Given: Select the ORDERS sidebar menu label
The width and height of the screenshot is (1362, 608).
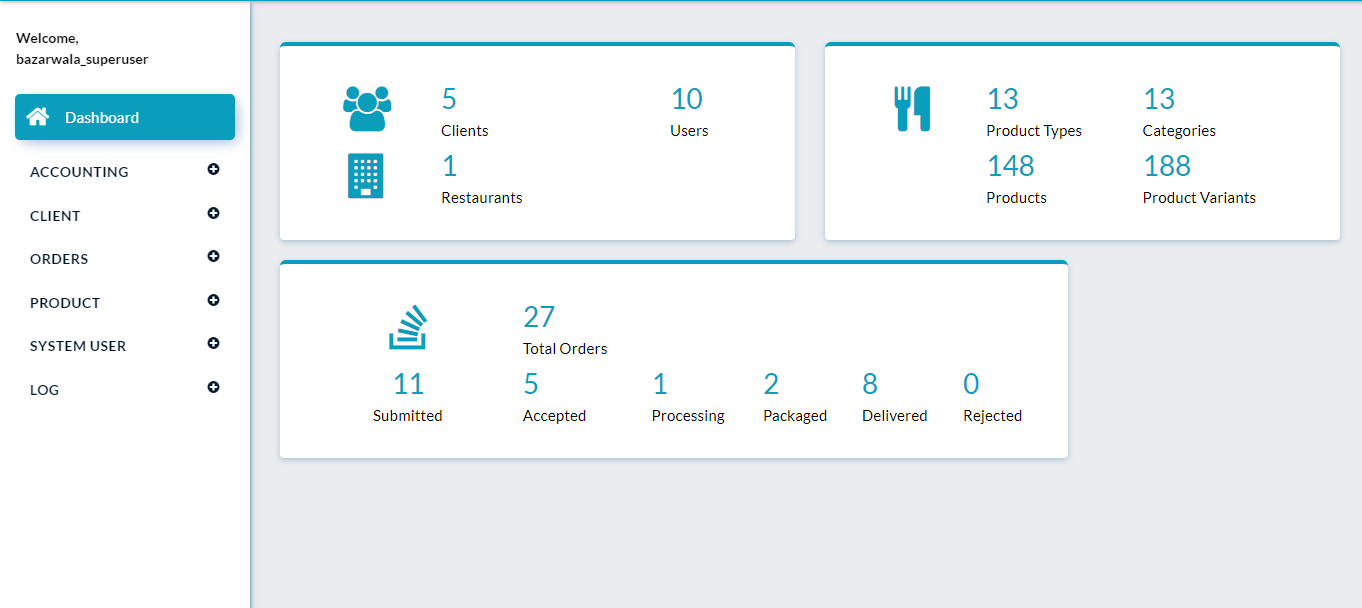Looking at the screenshot, I should point(59,259).
